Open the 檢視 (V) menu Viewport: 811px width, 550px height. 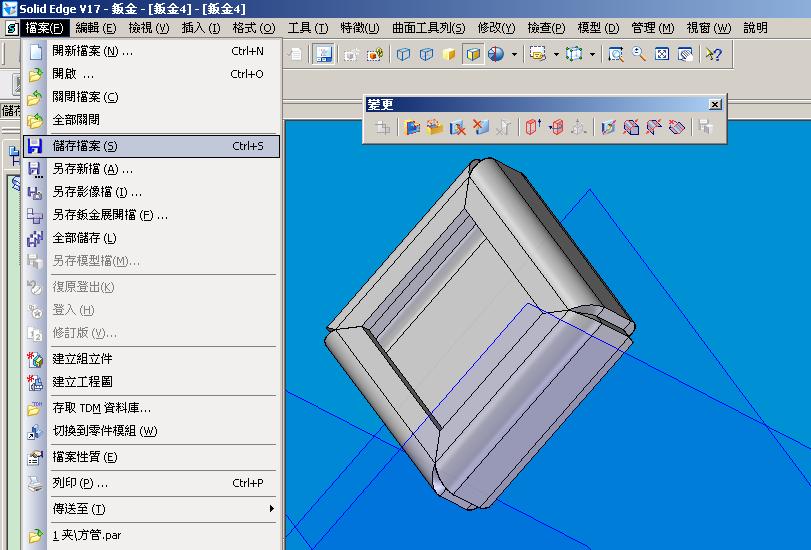pyautogui.click(x=149, y=28)
